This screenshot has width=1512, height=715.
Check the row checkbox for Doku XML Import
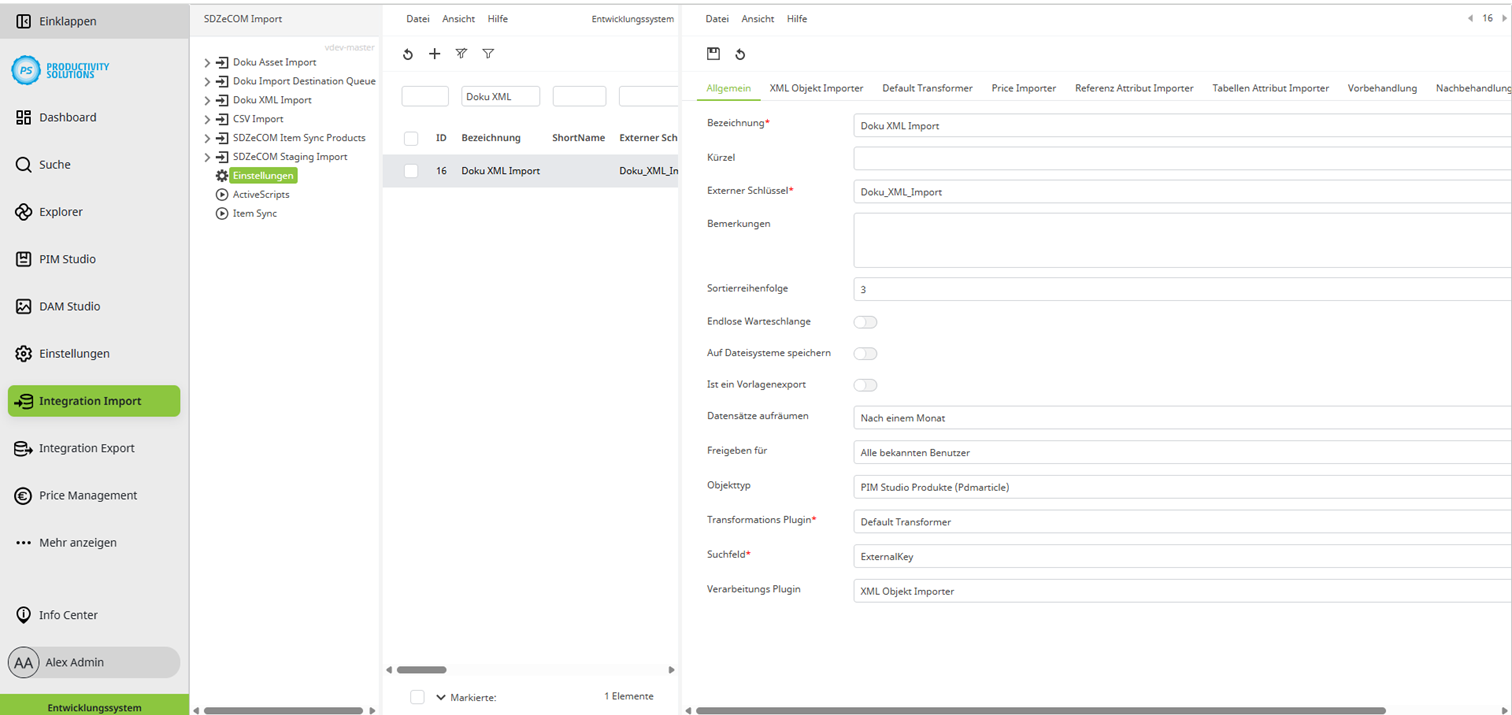coord(410,170)
